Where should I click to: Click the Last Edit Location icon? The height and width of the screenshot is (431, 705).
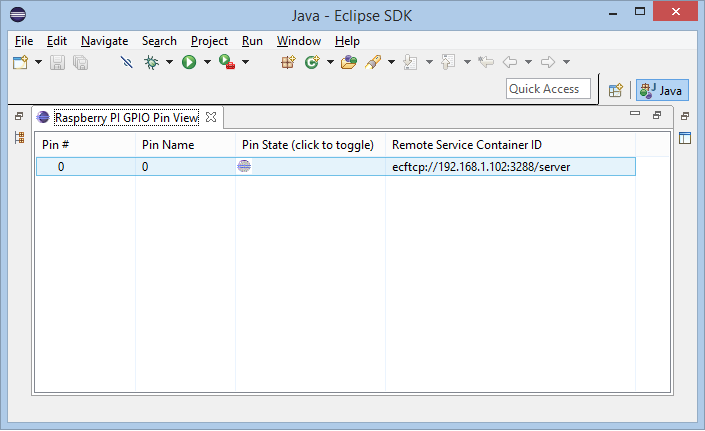(x=486, y=62)
